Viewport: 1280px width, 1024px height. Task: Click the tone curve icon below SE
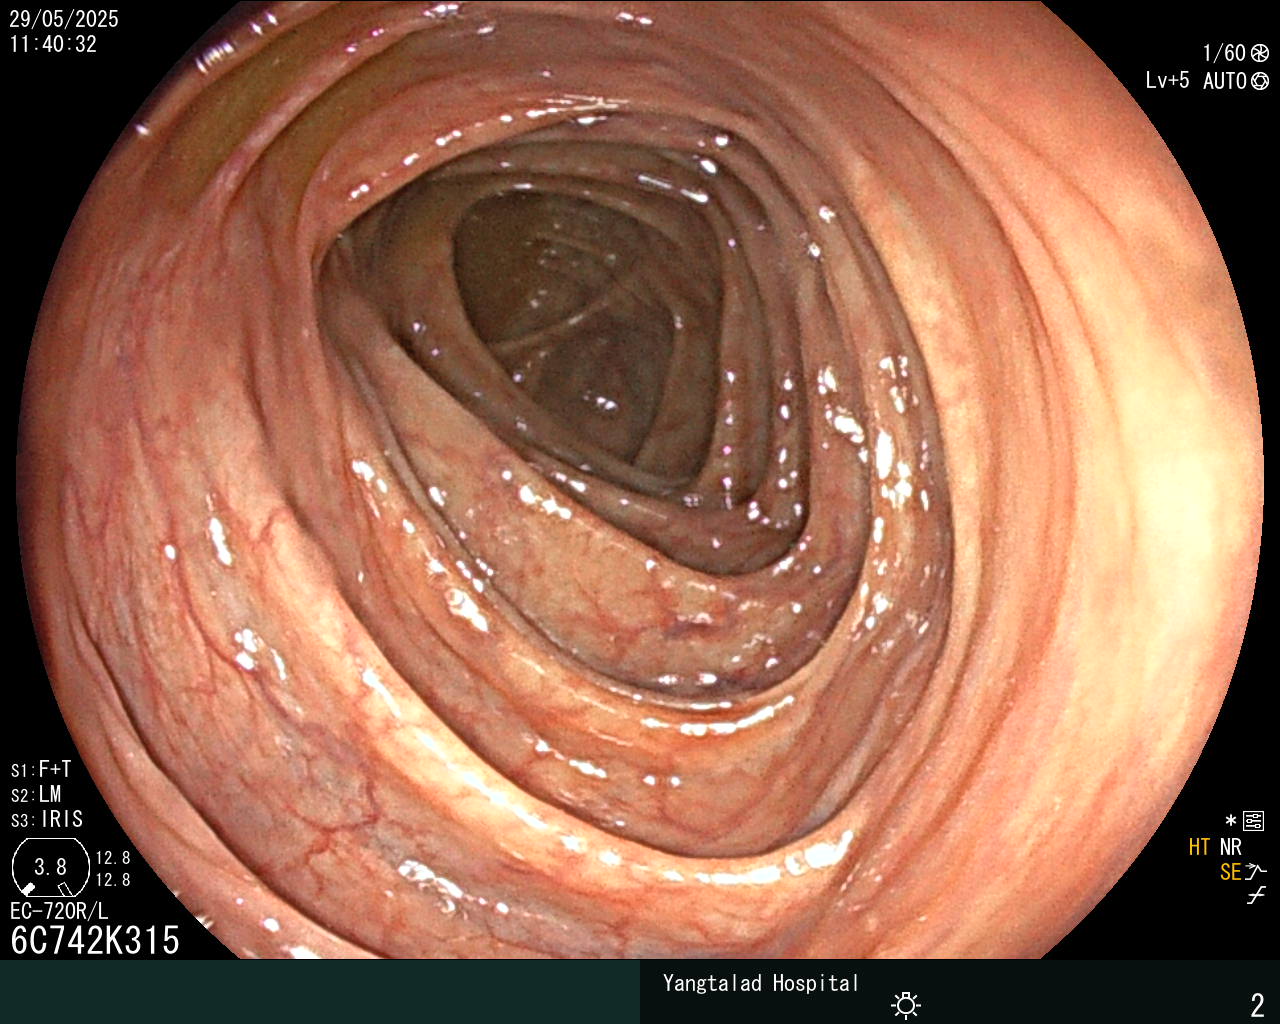(x=1256, y=896)
